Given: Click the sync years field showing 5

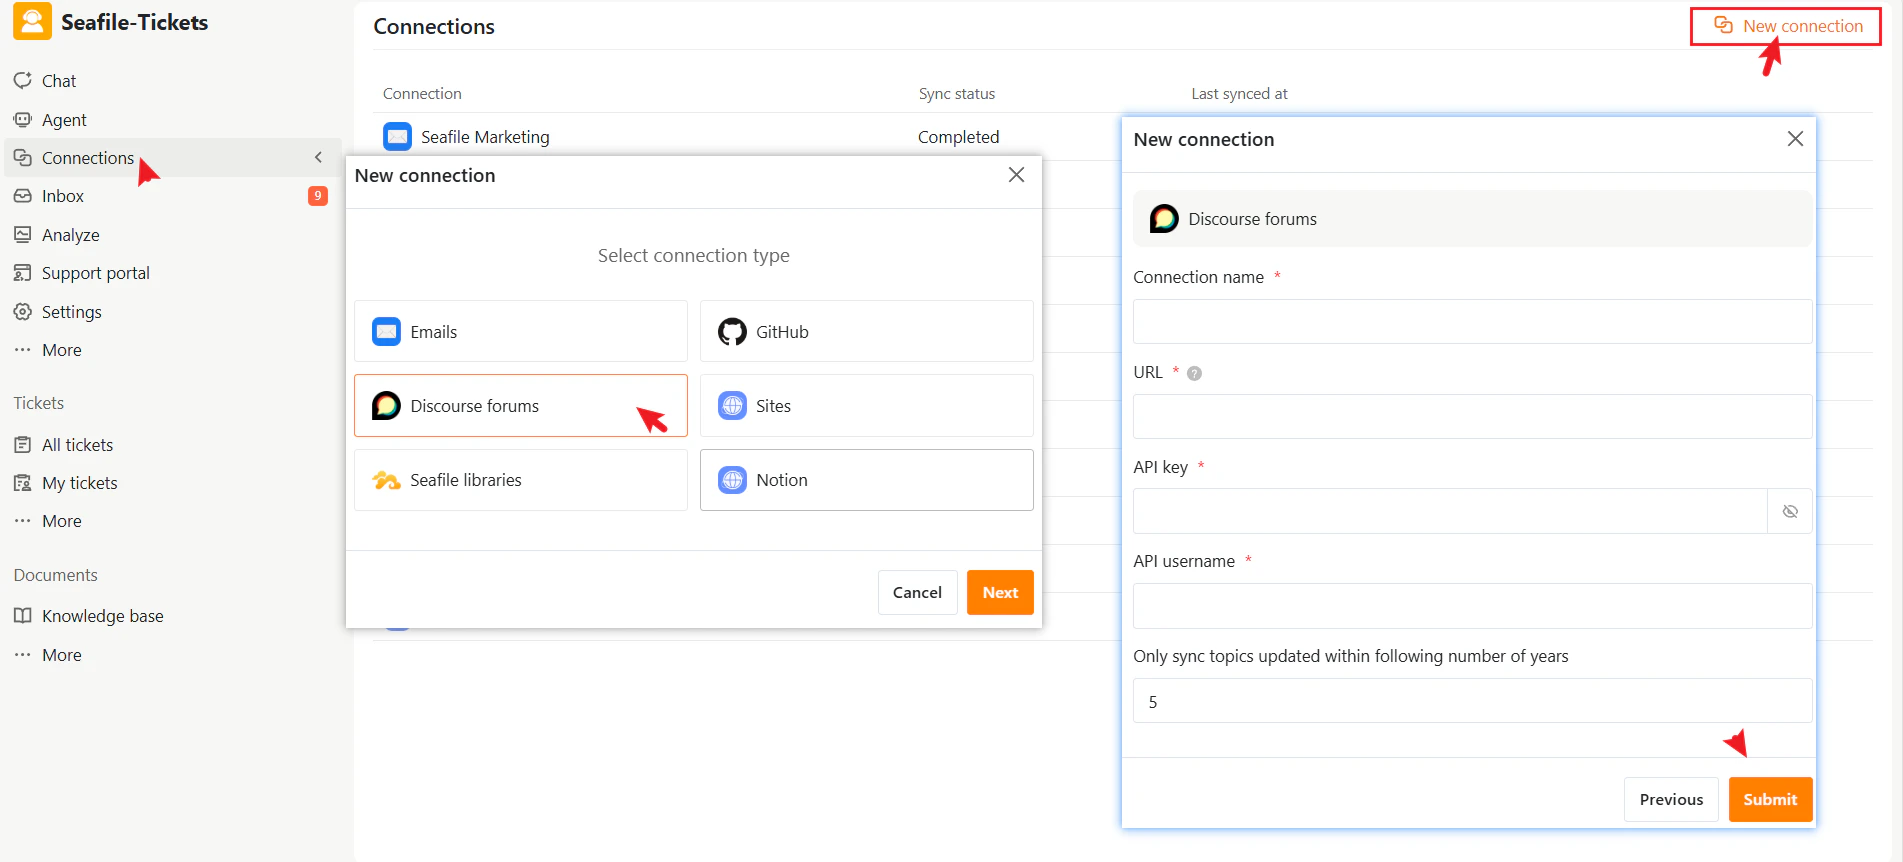Looking at the screenshot, I should click(1472, 701).
